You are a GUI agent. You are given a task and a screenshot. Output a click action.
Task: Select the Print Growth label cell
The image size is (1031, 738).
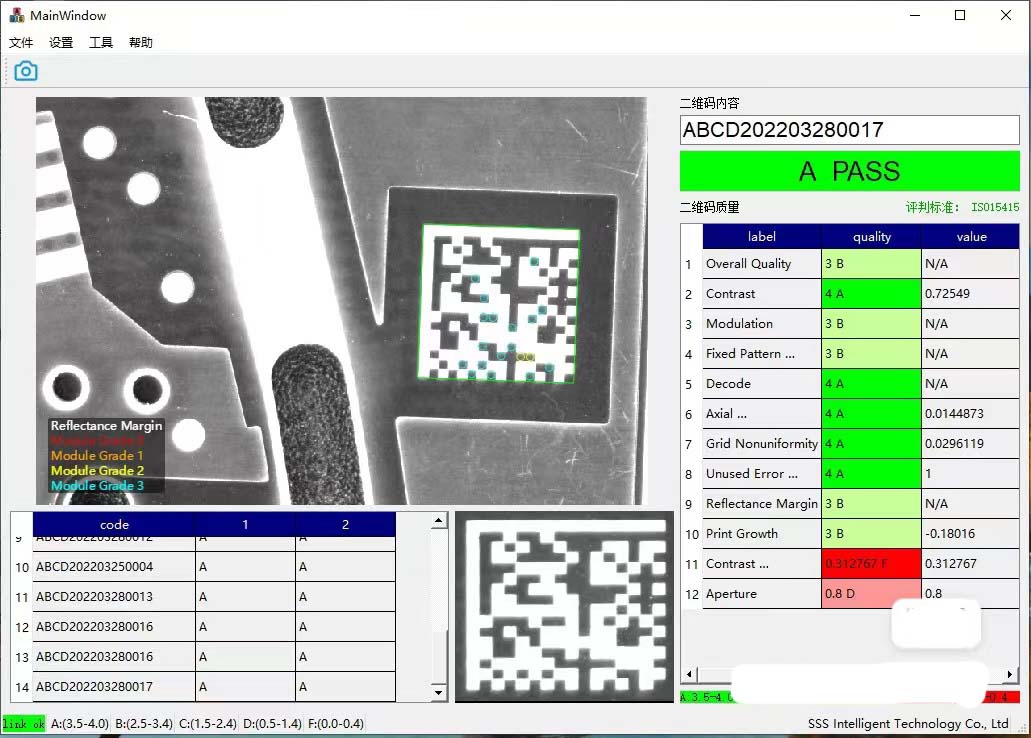click(x=762, y=533)
